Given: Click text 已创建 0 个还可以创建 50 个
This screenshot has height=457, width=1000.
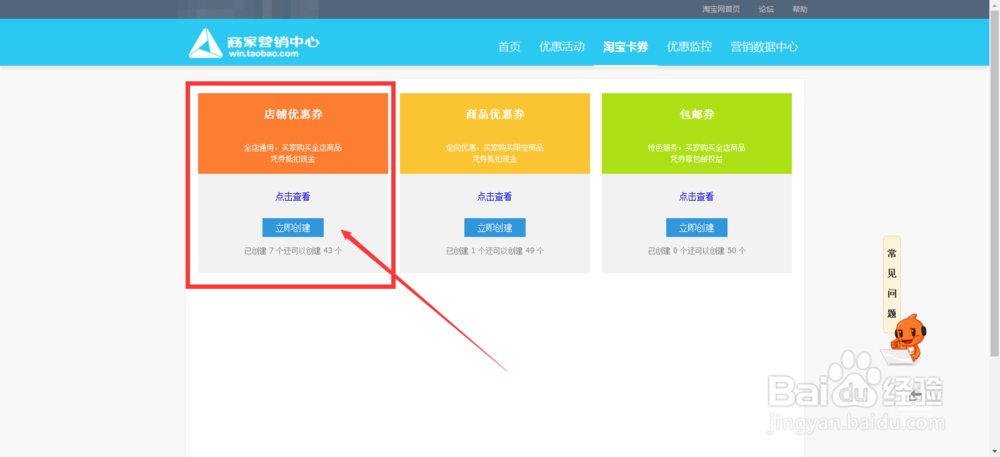Looking at the screenshot, I should pyautogui.click(x=696, y=251).
